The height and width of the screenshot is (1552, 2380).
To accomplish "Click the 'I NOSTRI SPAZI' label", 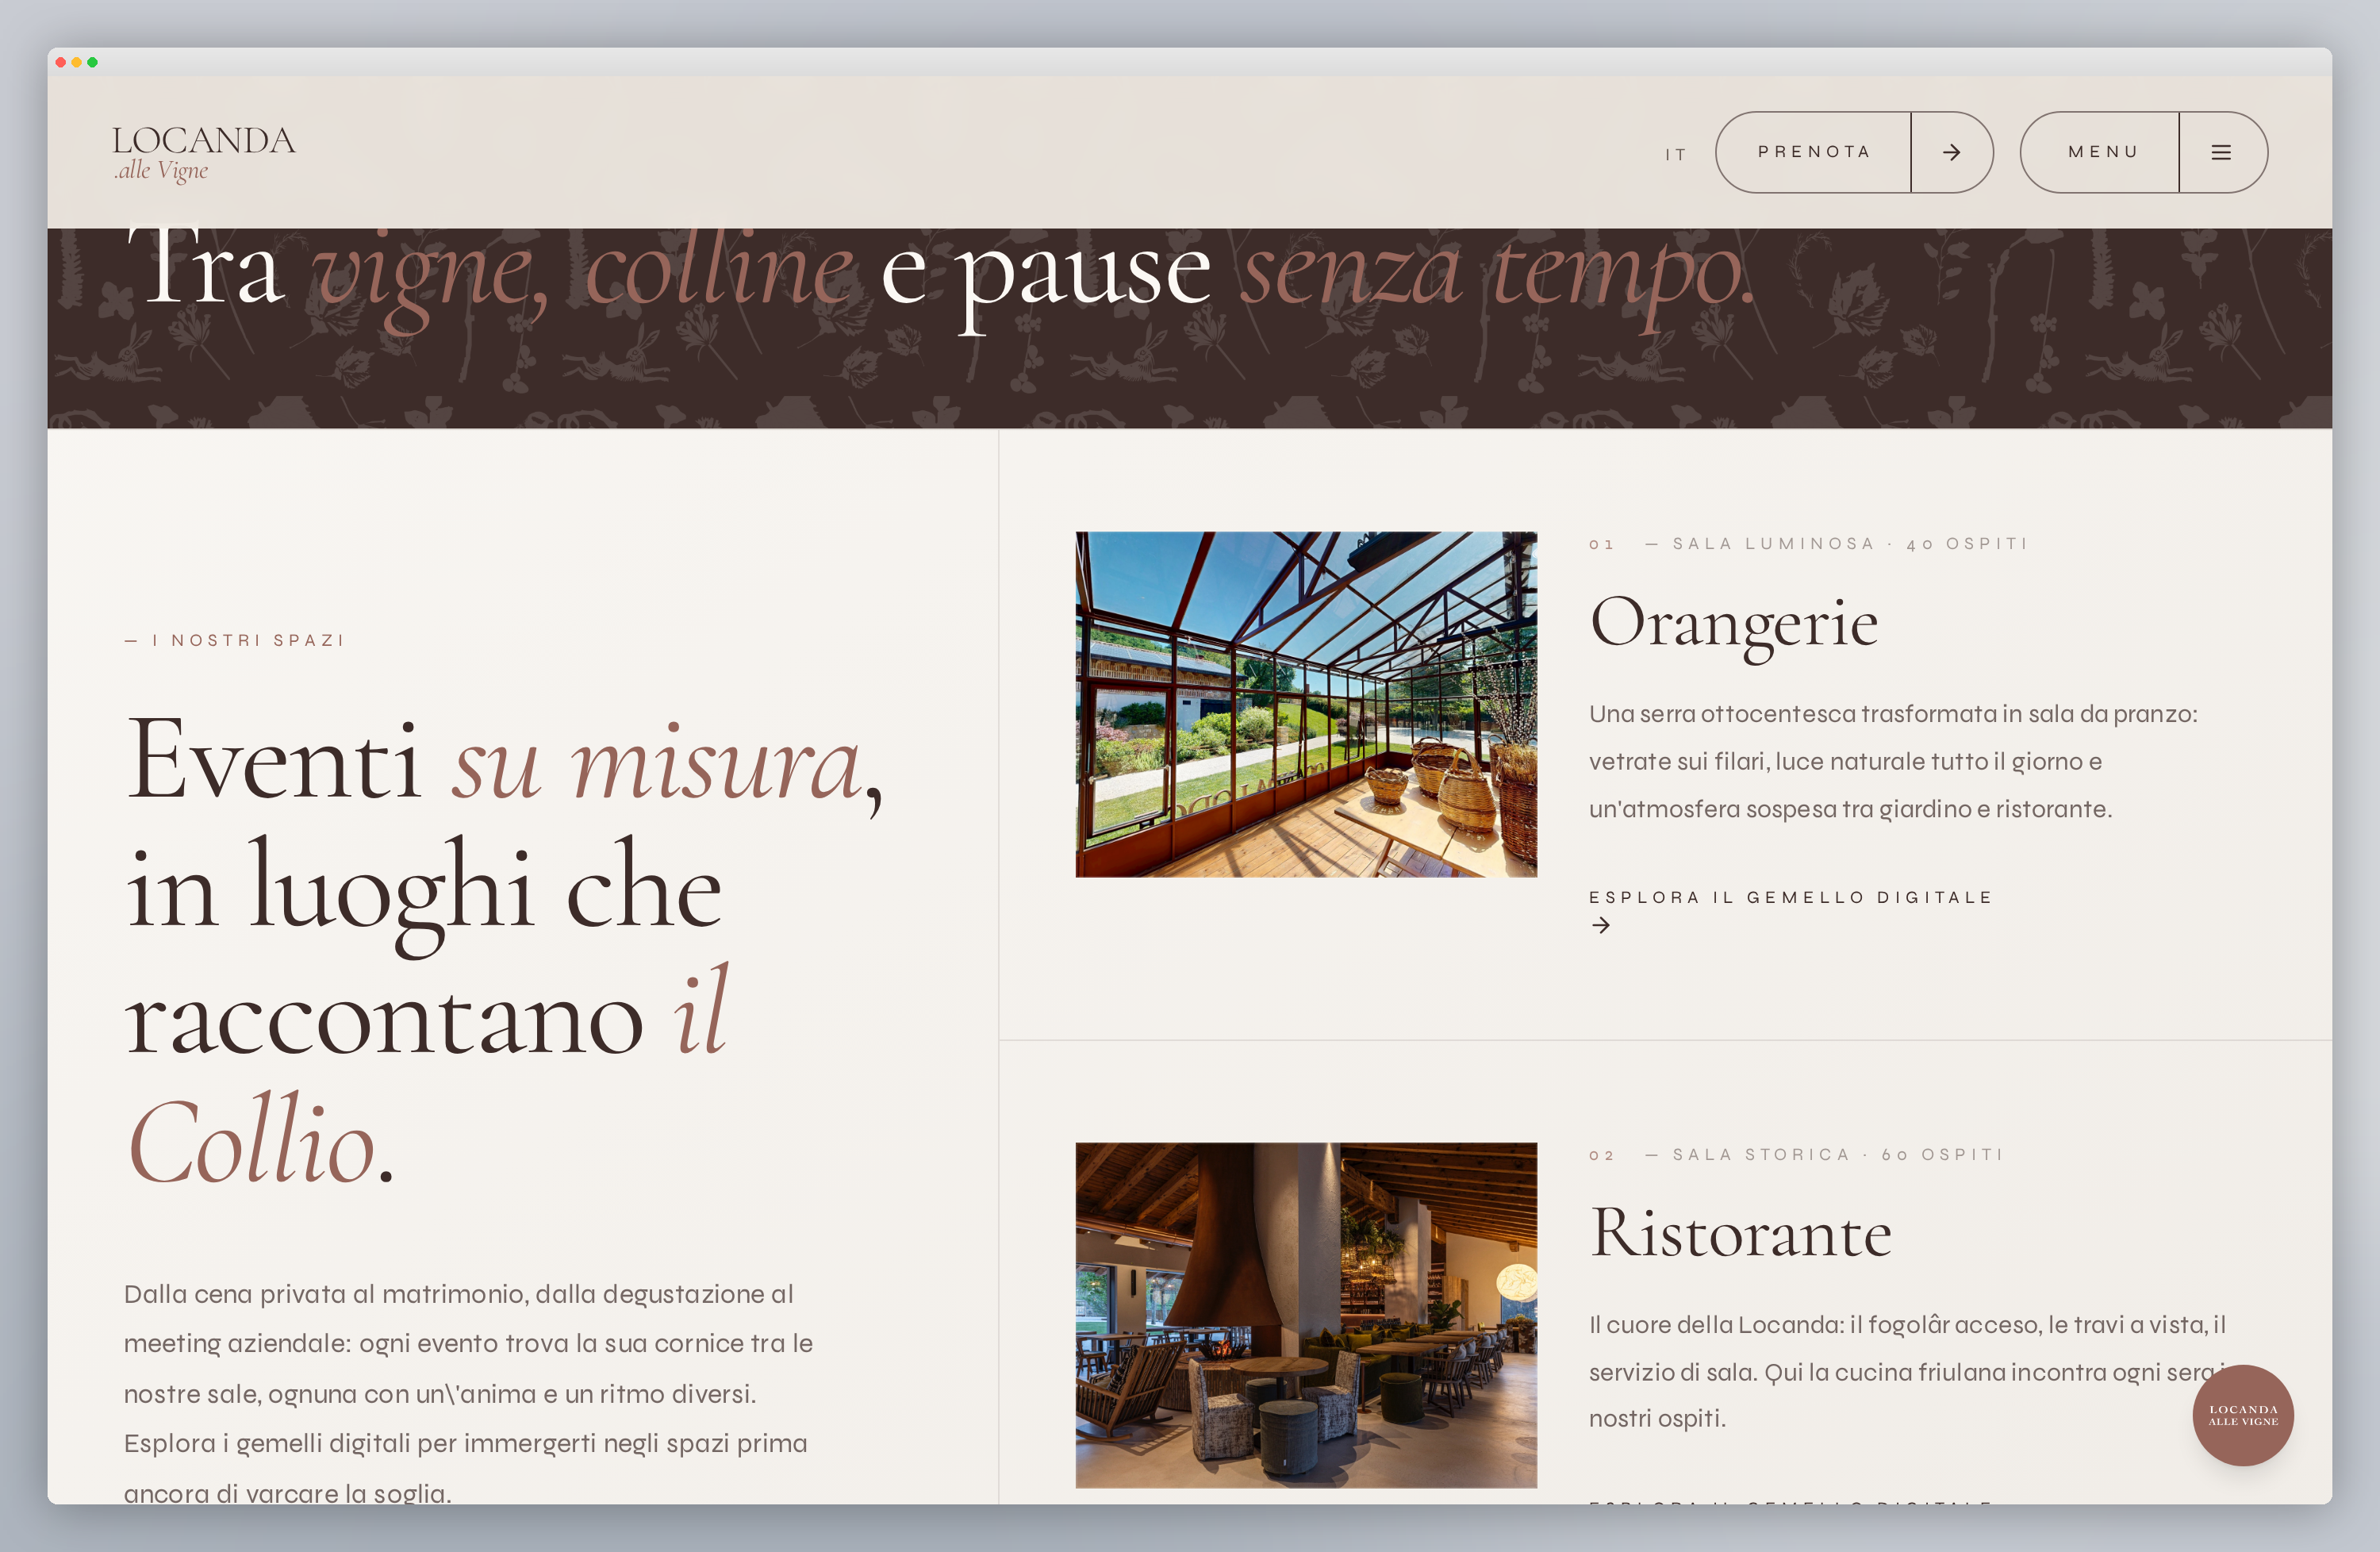I will pos(234,640).
